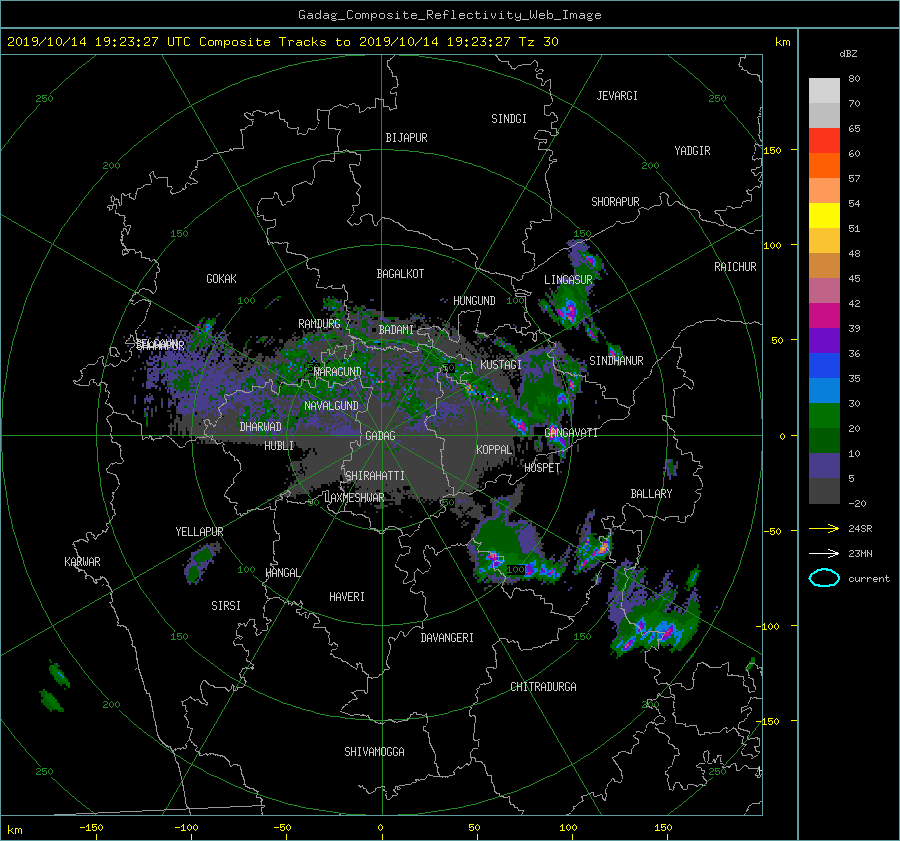Screen dimensions: 900x841
Task: Click the storm cell north of LINGASUR
Action: [585, 257]
